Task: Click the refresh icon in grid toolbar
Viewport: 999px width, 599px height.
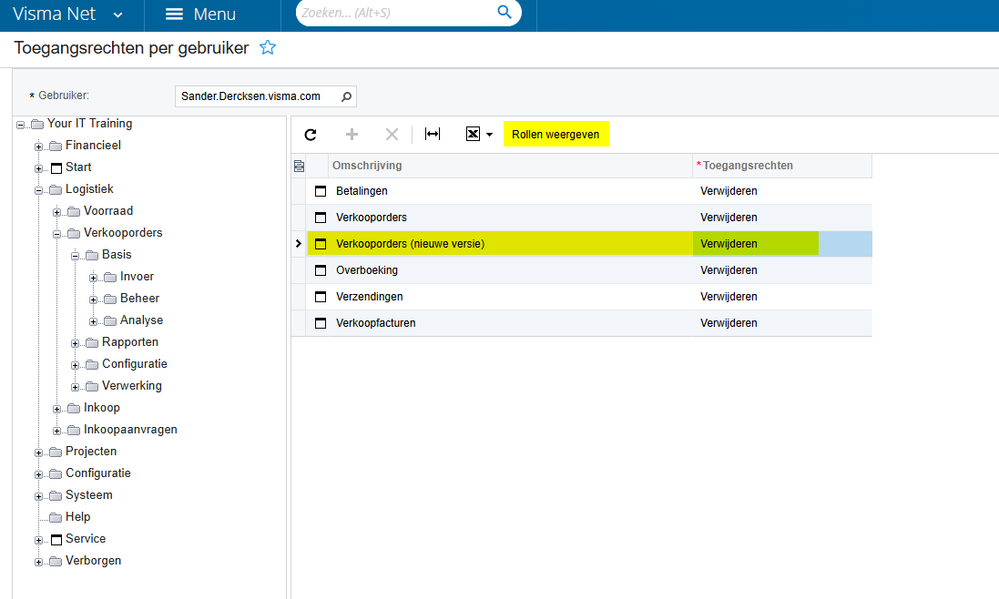Action: (310, 134)
